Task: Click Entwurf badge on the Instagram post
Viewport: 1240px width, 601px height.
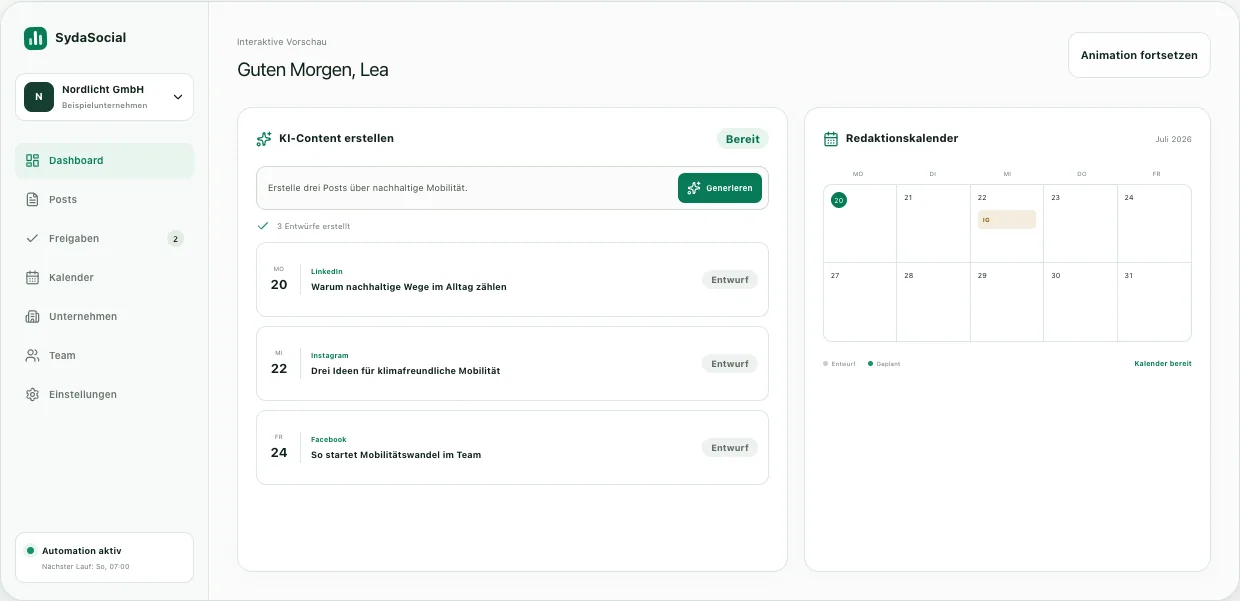Action: point(730,364)
